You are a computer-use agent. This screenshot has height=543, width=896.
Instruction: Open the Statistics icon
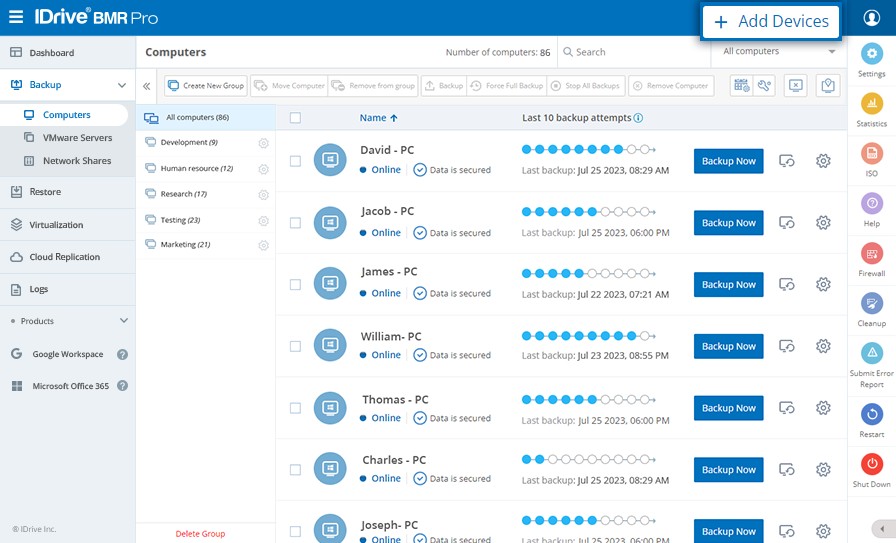coord(871,103)
